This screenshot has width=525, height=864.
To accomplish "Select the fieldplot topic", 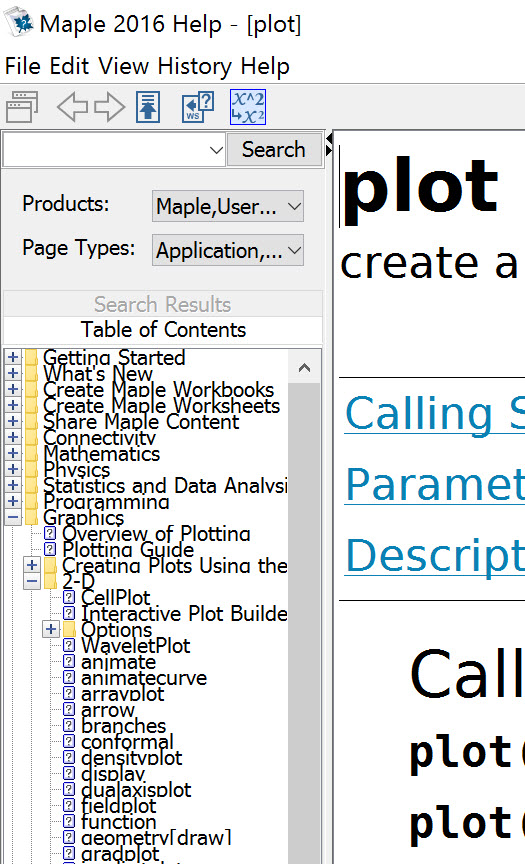I will (118, 805).
